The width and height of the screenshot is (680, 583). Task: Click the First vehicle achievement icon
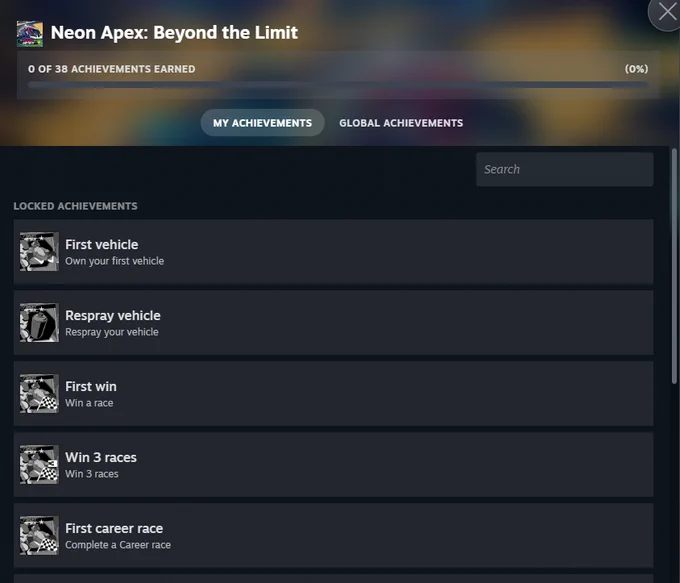[39, 252]
